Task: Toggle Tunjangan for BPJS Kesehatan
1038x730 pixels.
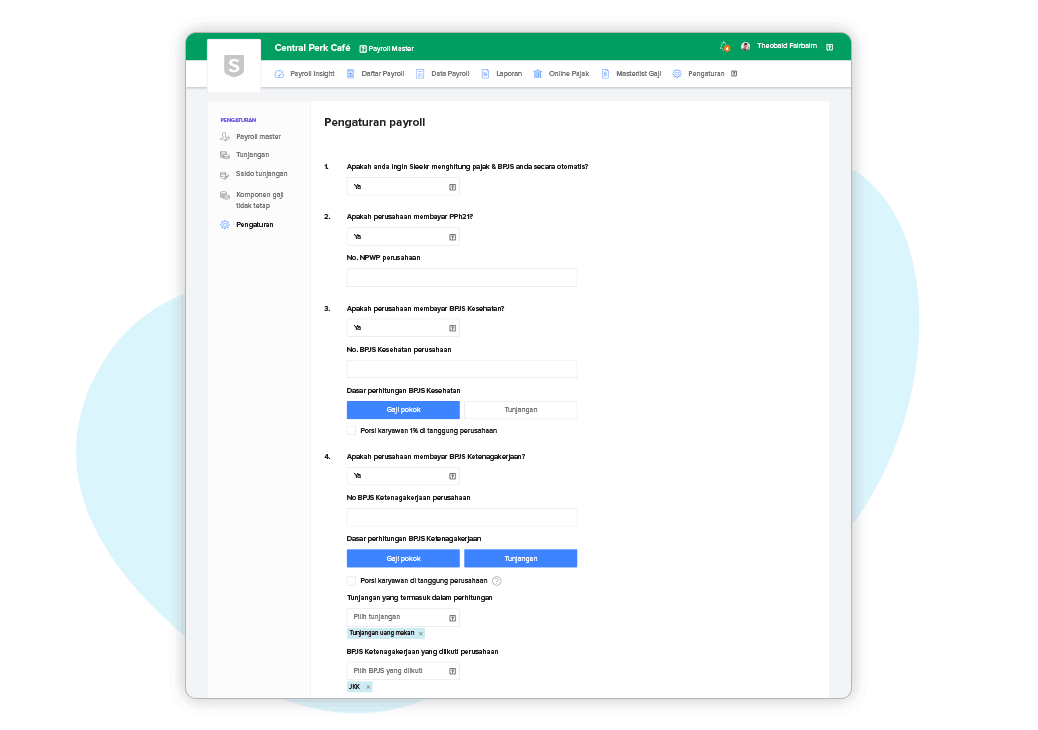Action: pos(520,410)
